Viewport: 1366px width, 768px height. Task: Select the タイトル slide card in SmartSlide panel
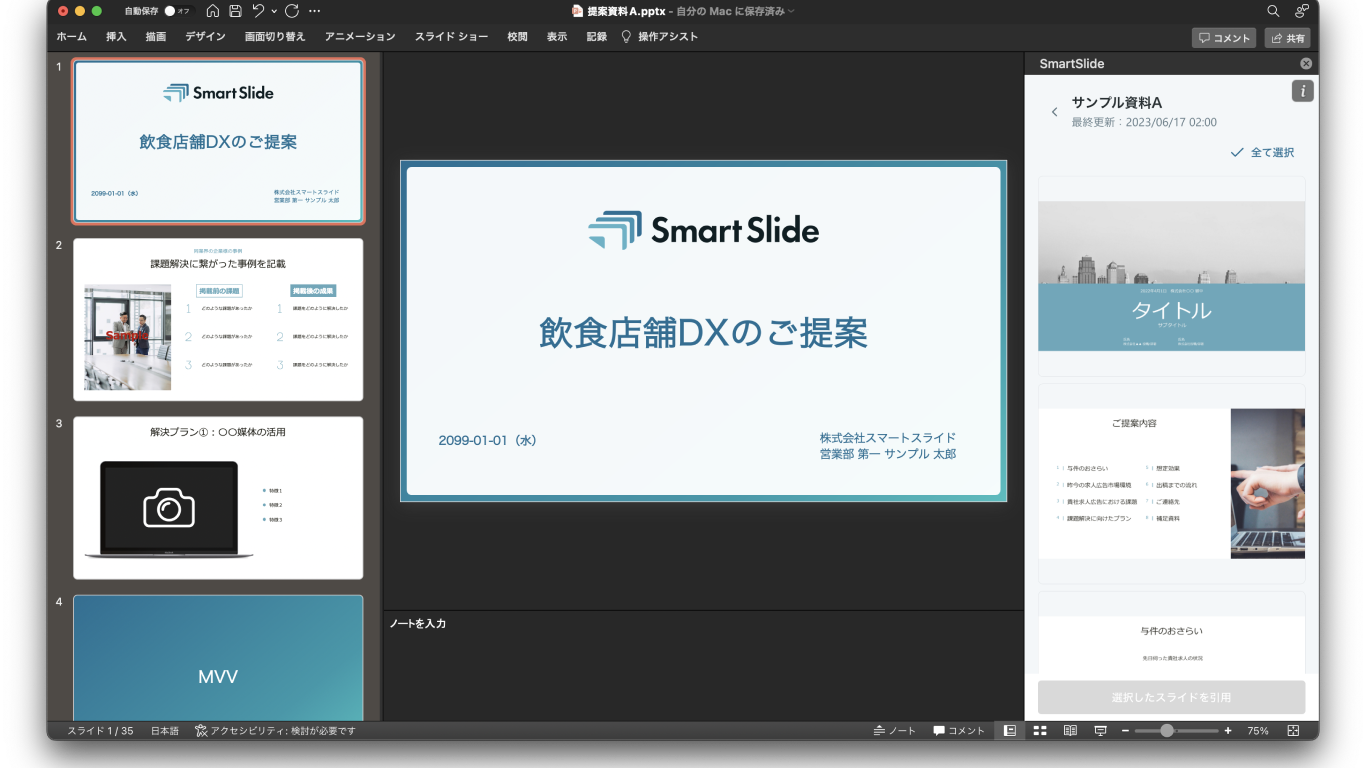[1171, 276]
